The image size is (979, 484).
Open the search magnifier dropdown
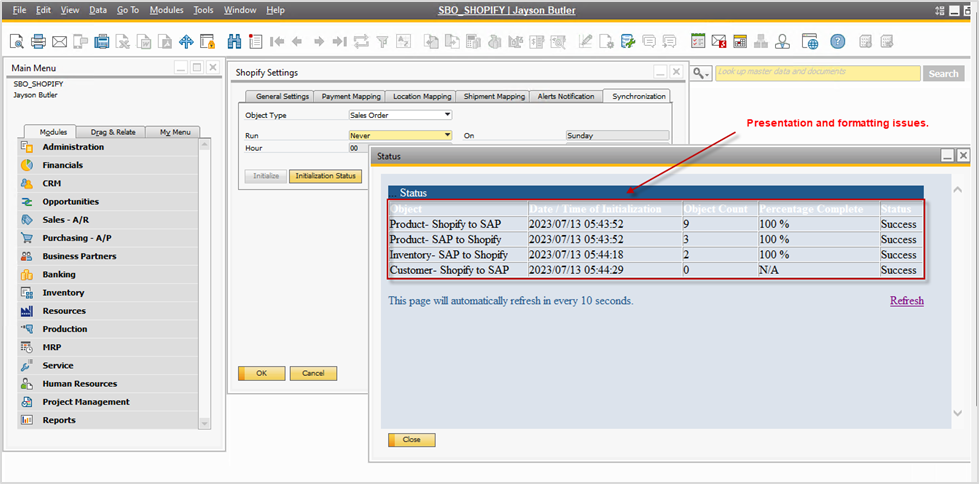tap(701, 73)
